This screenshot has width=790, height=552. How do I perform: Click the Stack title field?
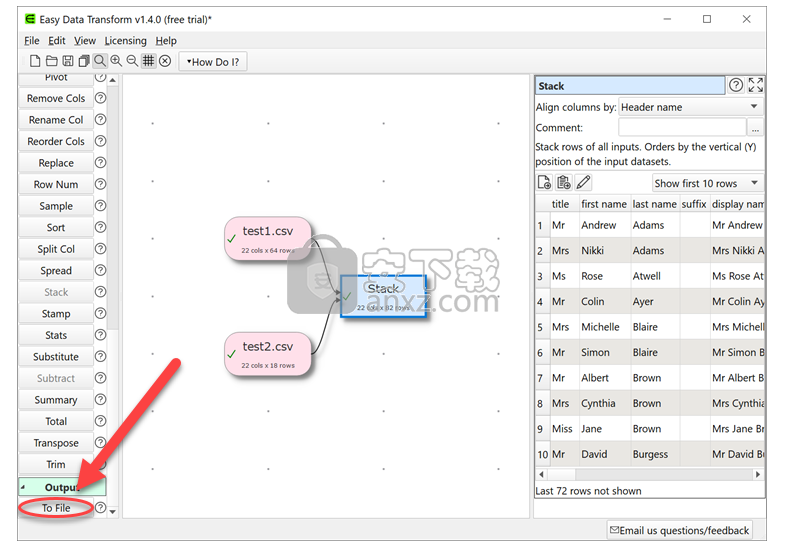point(630,86)
